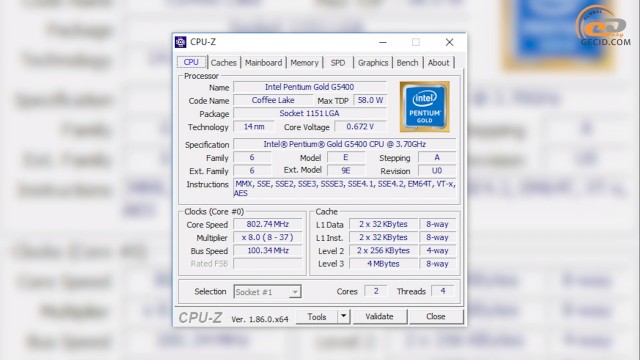Click the Level 2 value 2 x 256 KBytes

click(383, 250)
